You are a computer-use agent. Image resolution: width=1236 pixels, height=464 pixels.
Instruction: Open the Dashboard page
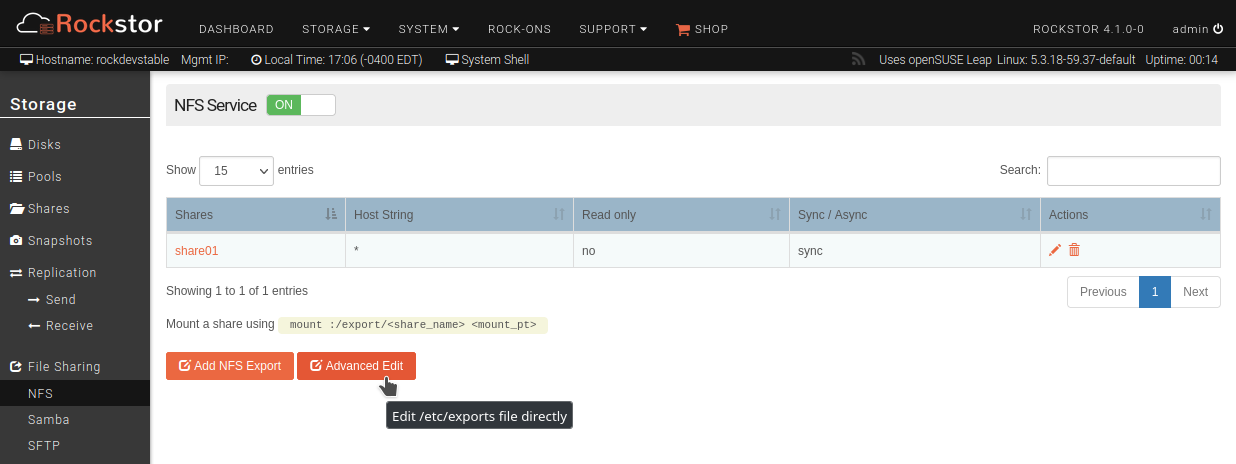point(236,29)
